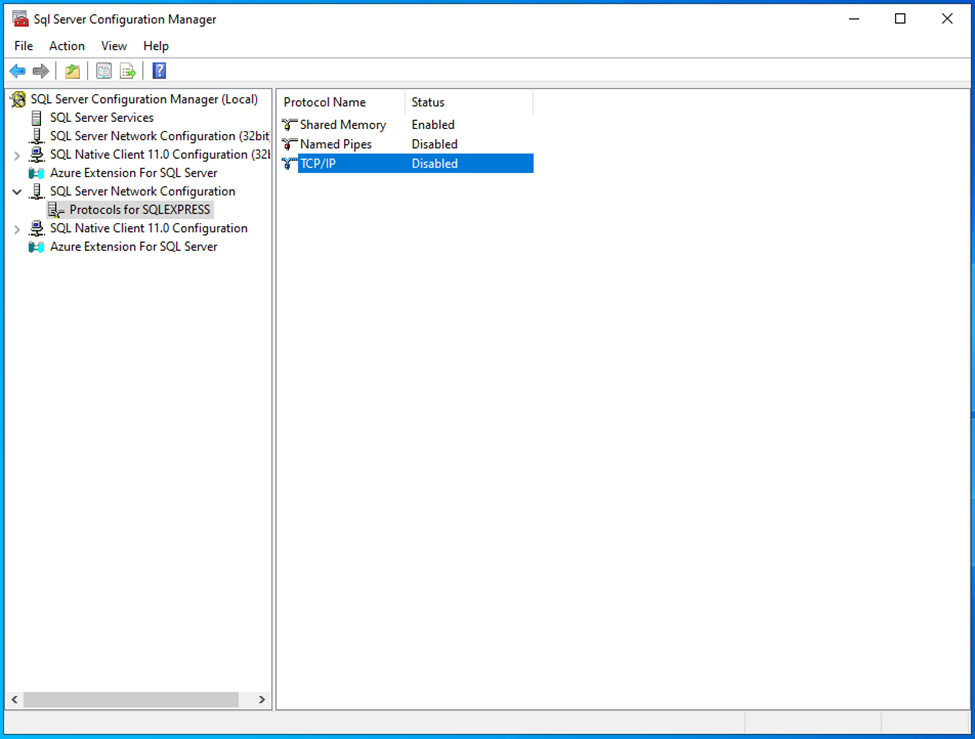This screenshot has height=739, width=975.
Task: Click the Back arrow toolbar icon
Action: point(17,71)
